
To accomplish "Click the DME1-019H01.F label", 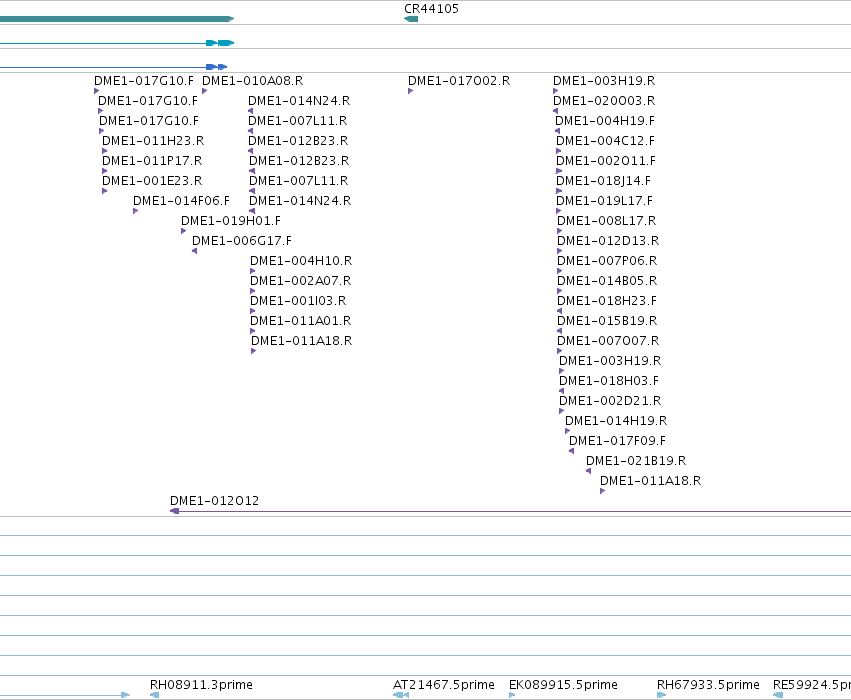I will pos(231,221).
